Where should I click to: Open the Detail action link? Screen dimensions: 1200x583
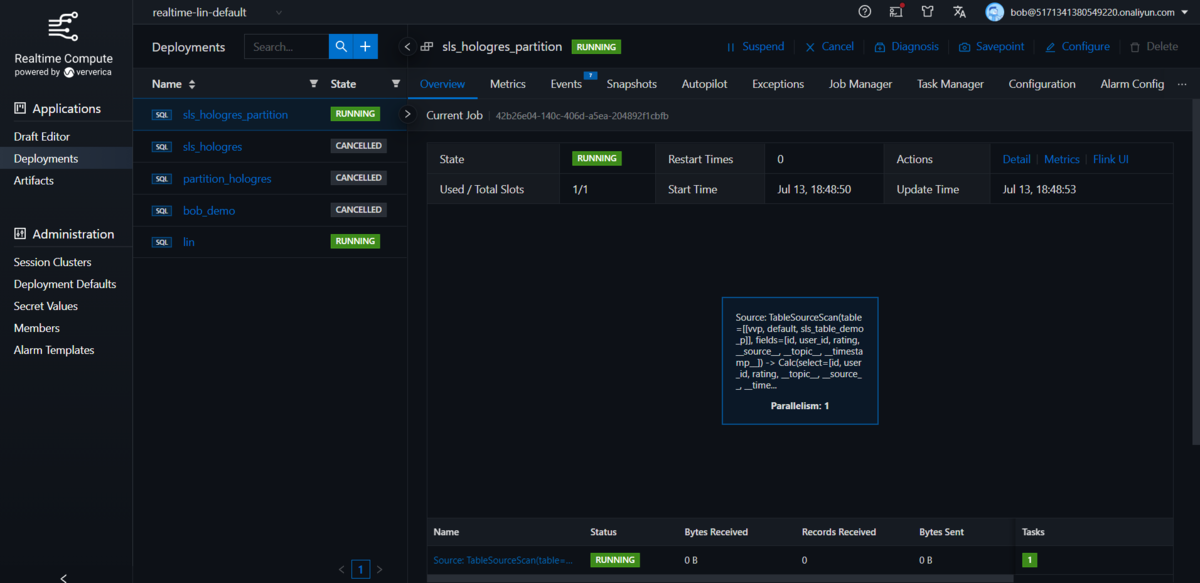pos(1016,159)
